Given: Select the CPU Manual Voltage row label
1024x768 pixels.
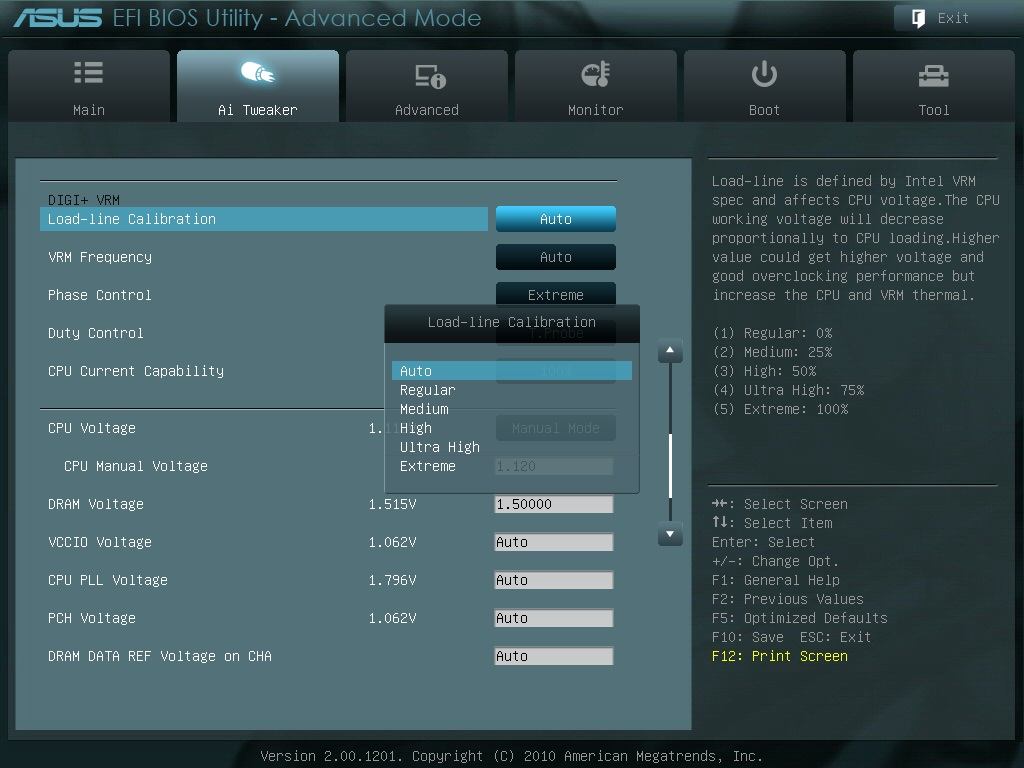Looking at the screenshot, I should click(136, 466).
